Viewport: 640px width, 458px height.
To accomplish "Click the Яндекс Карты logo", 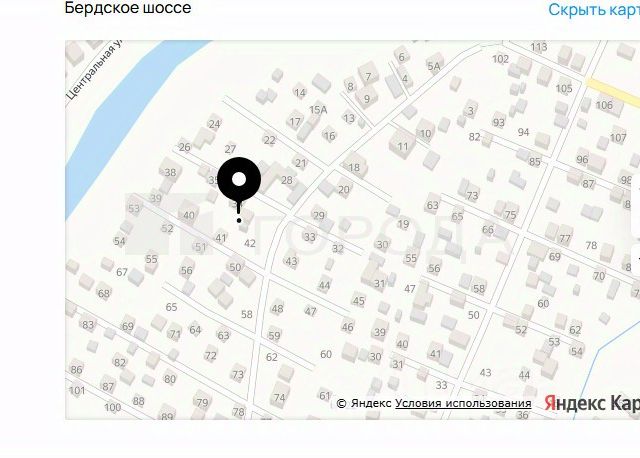I will pyautogui.click(x=592, y=403).
